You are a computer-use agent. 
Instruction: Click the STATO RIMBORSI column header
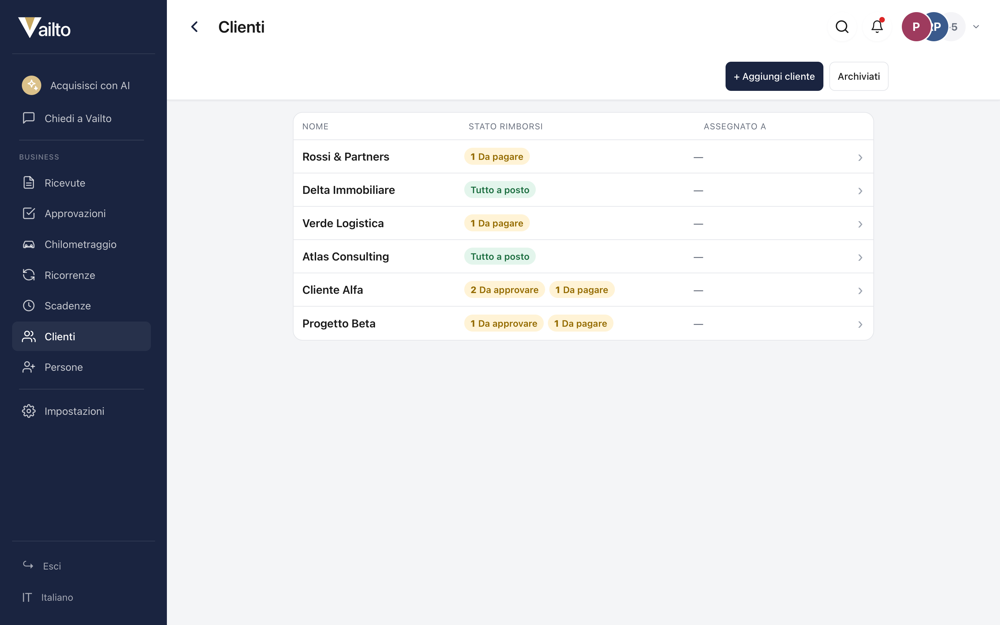[505, 126]
